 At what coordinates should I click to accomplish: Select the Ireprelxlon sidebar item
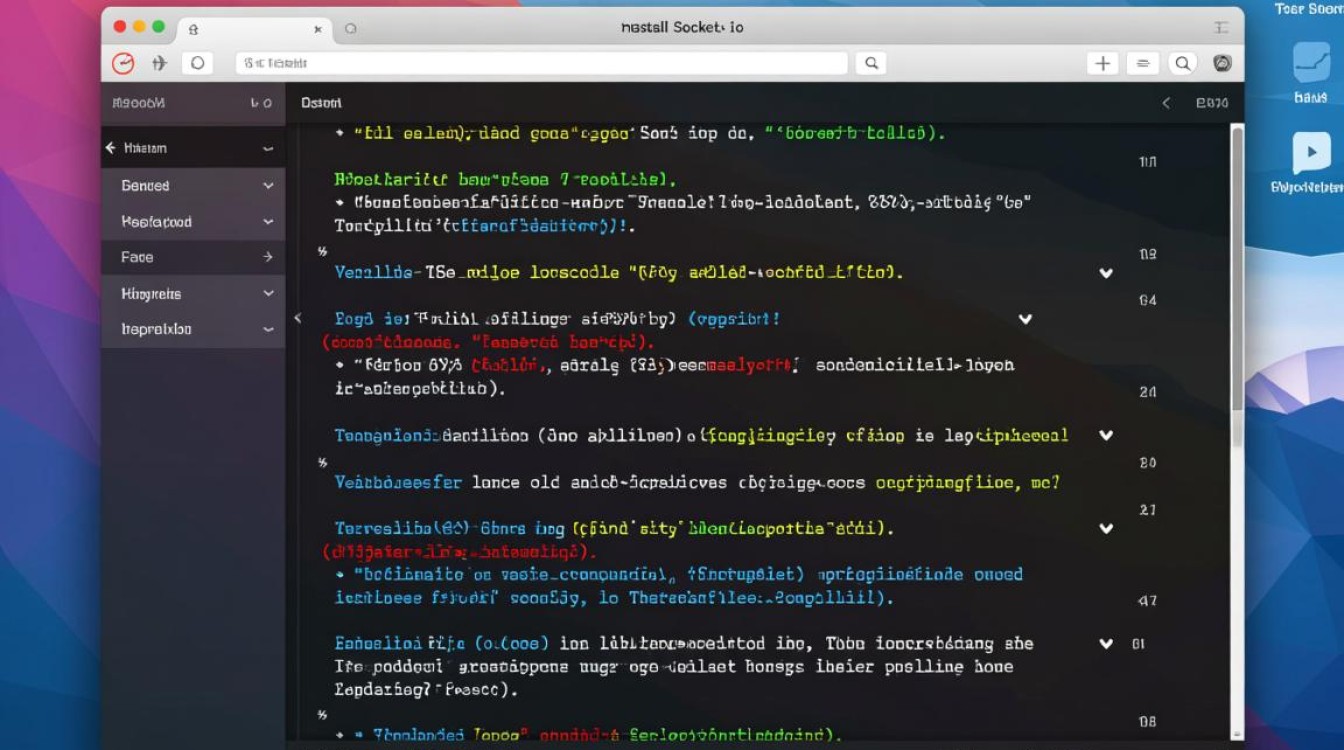click(156, 329)
